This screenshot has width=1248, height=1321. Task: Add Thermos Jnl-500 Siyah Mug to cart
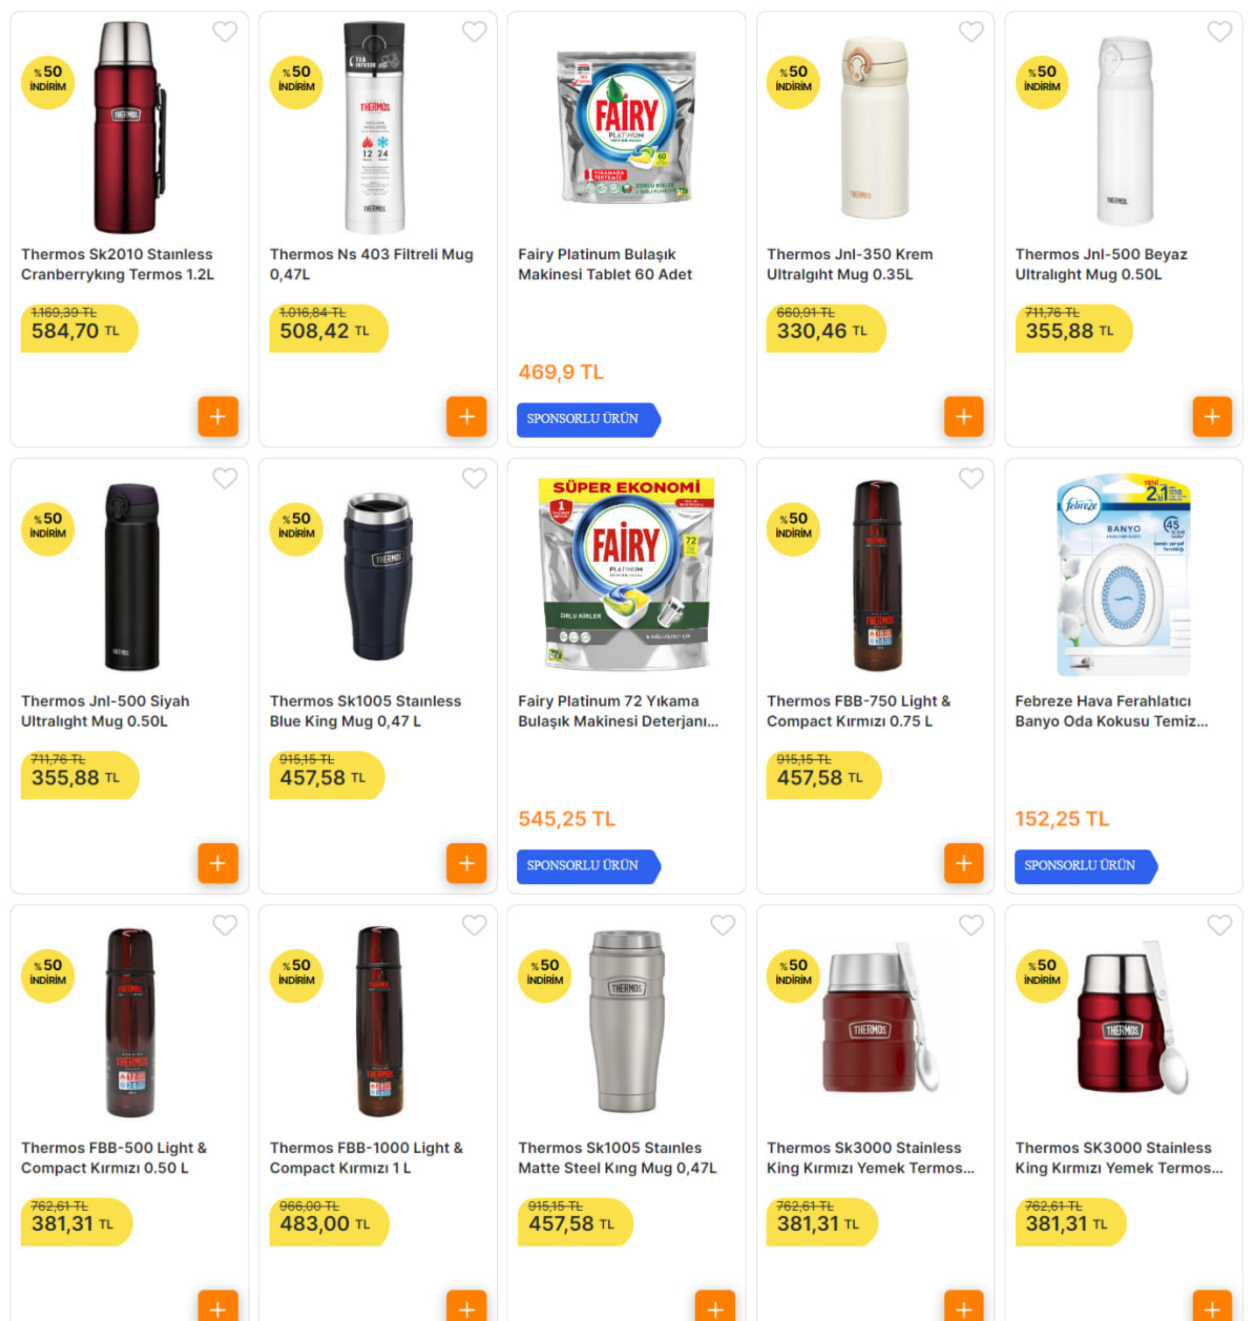click(218, 863)
